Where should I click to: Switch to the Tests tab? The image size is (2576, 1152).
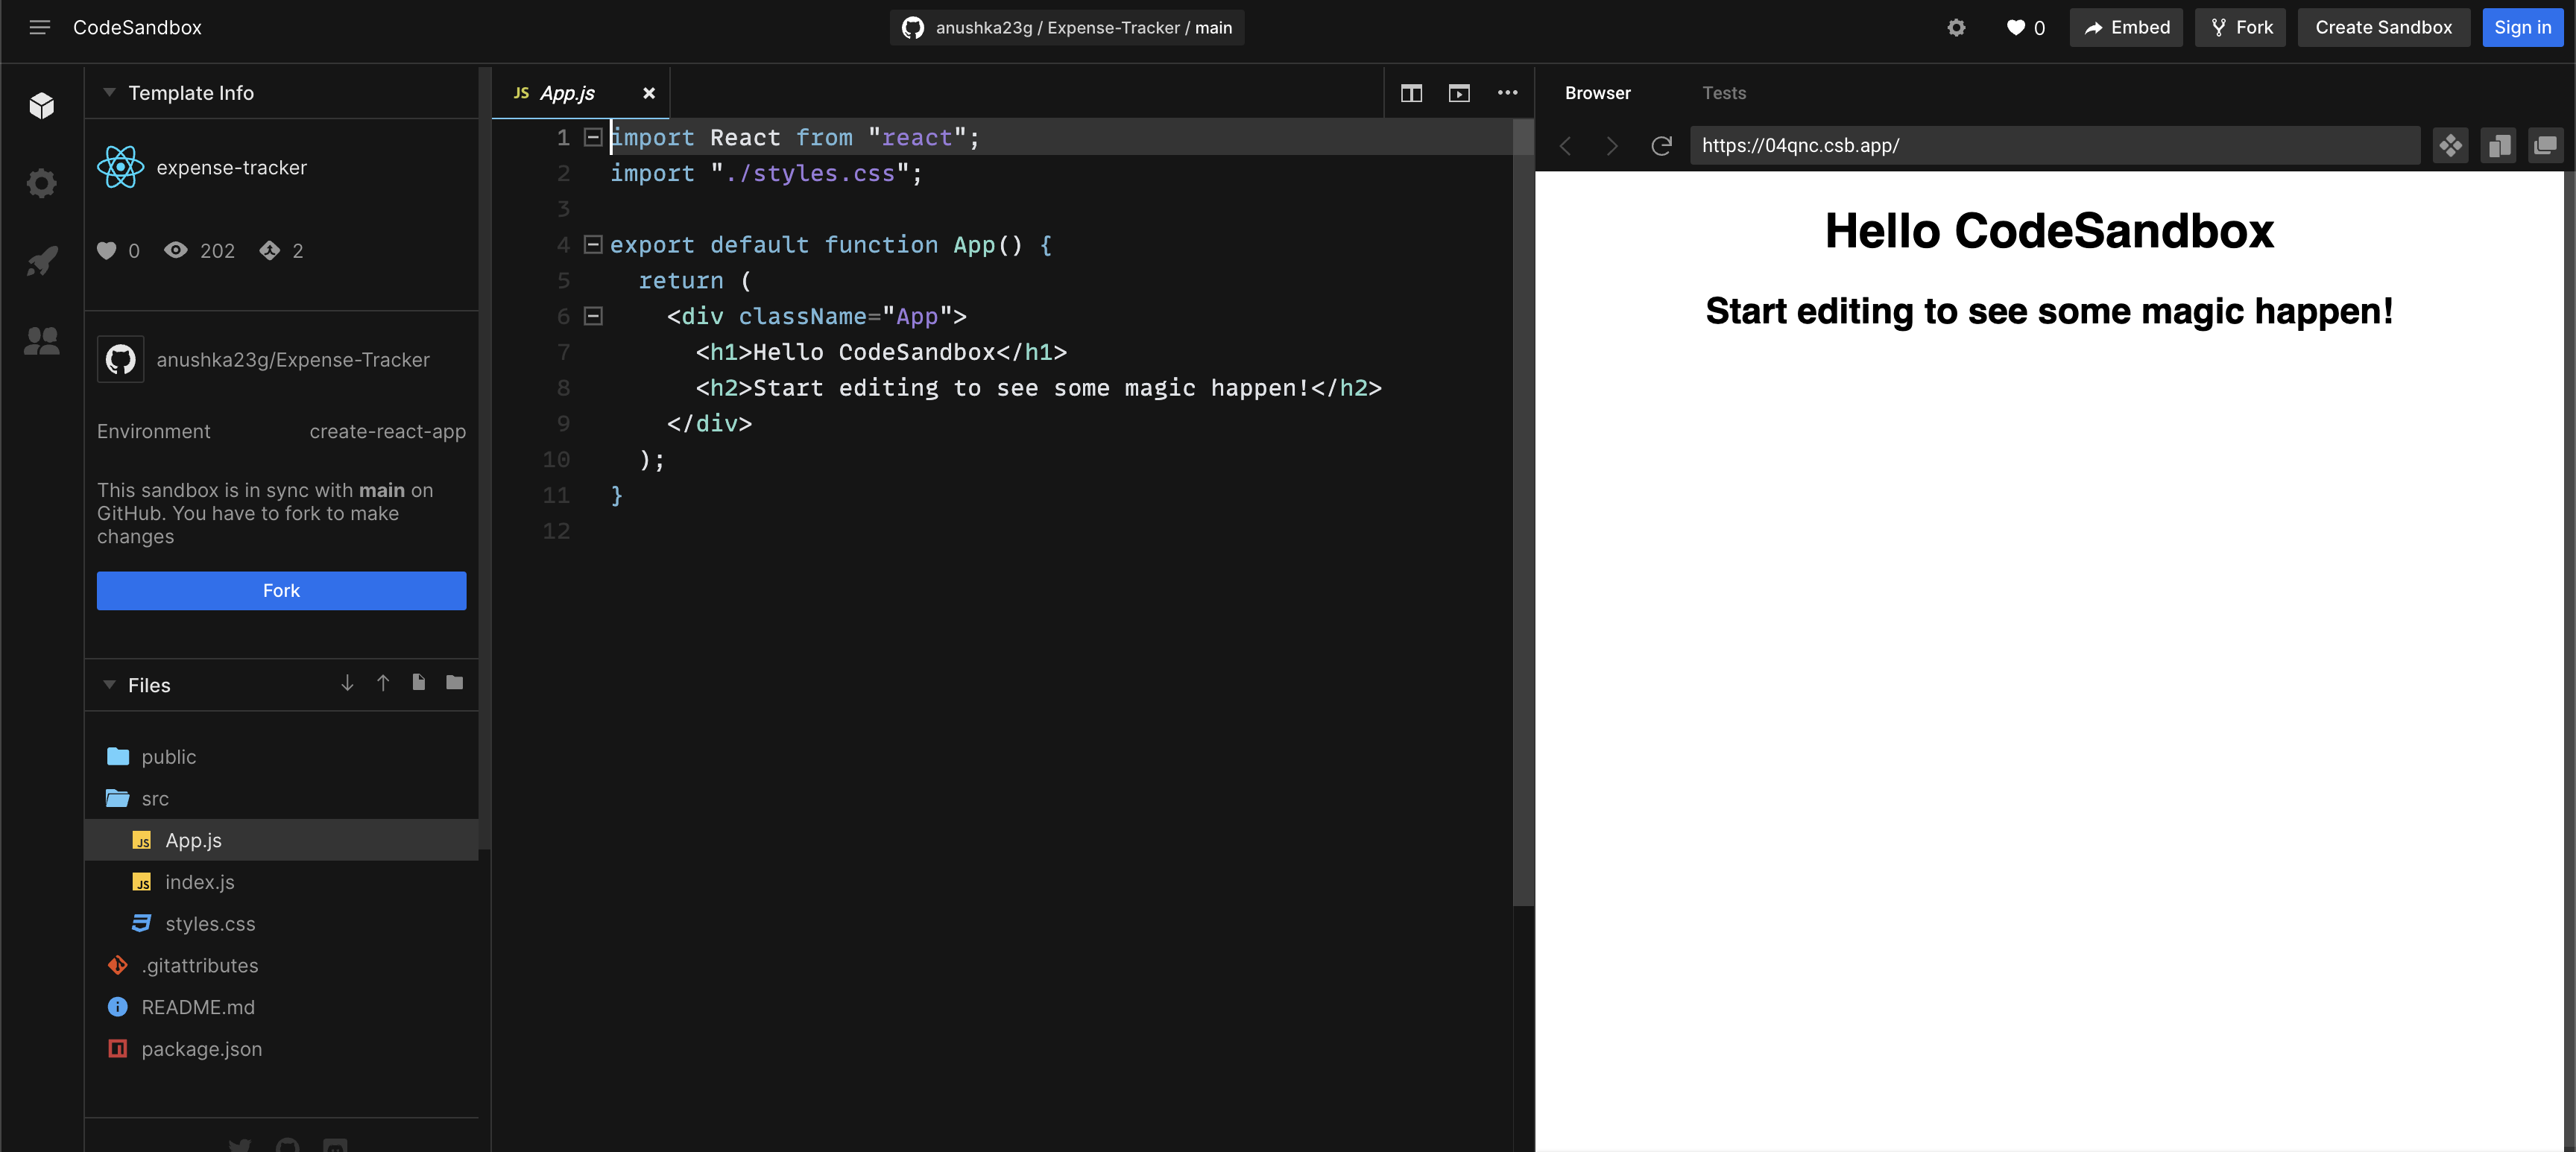pyautogui.click(x=1723, y=93)
